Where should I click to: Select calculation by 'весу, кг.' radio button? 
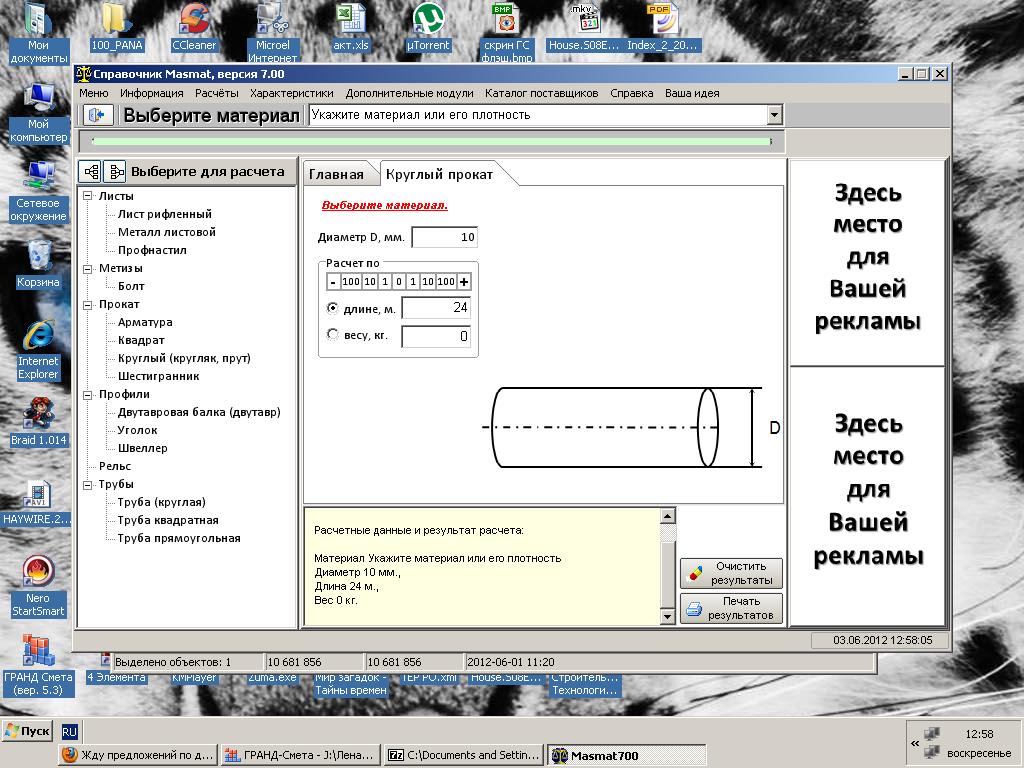[x=333, y=335]
